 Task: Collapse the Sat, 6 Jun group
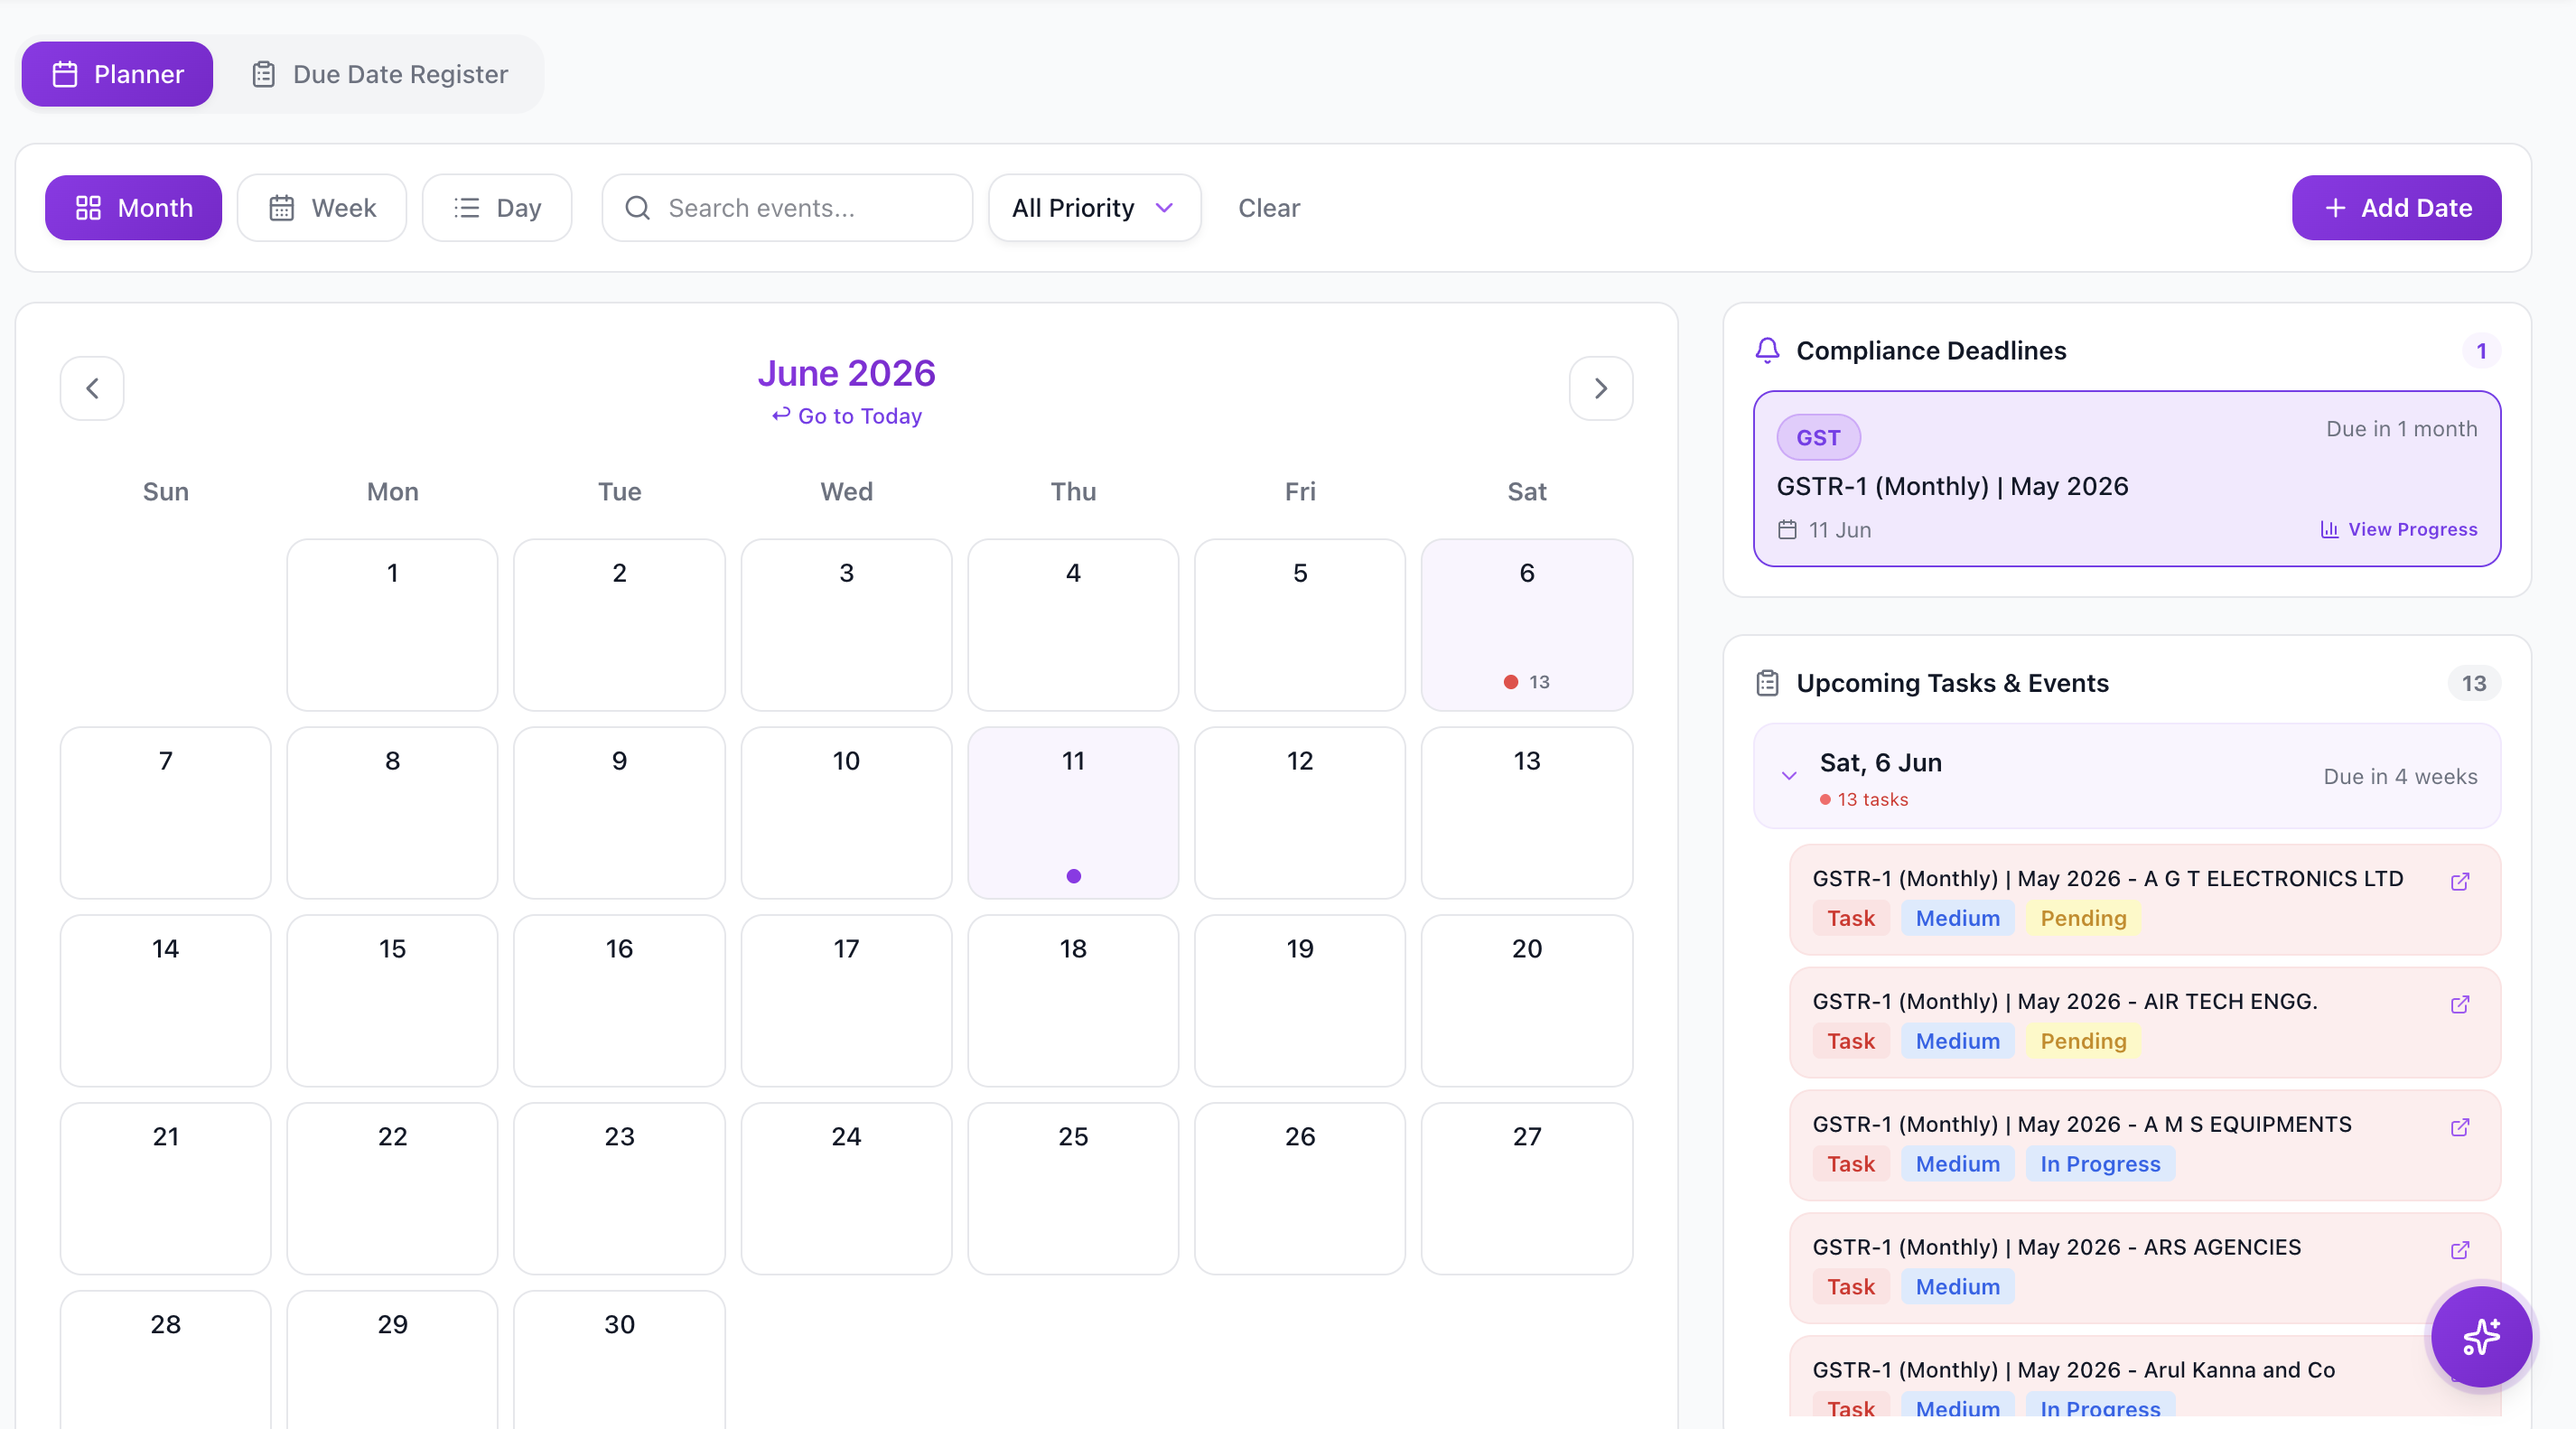pos(1789,776)
